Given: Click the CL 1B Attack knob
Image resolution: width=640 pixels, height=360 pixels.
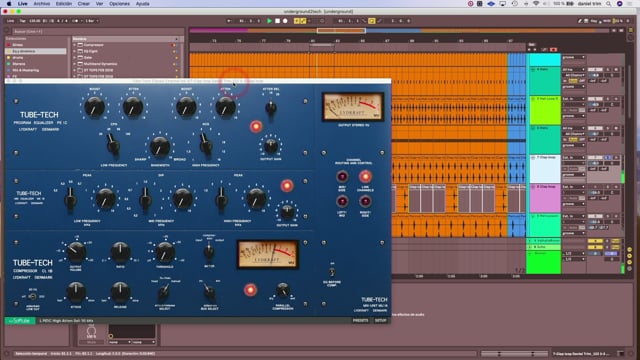Looking at the screenshot, I should [76, 291].
